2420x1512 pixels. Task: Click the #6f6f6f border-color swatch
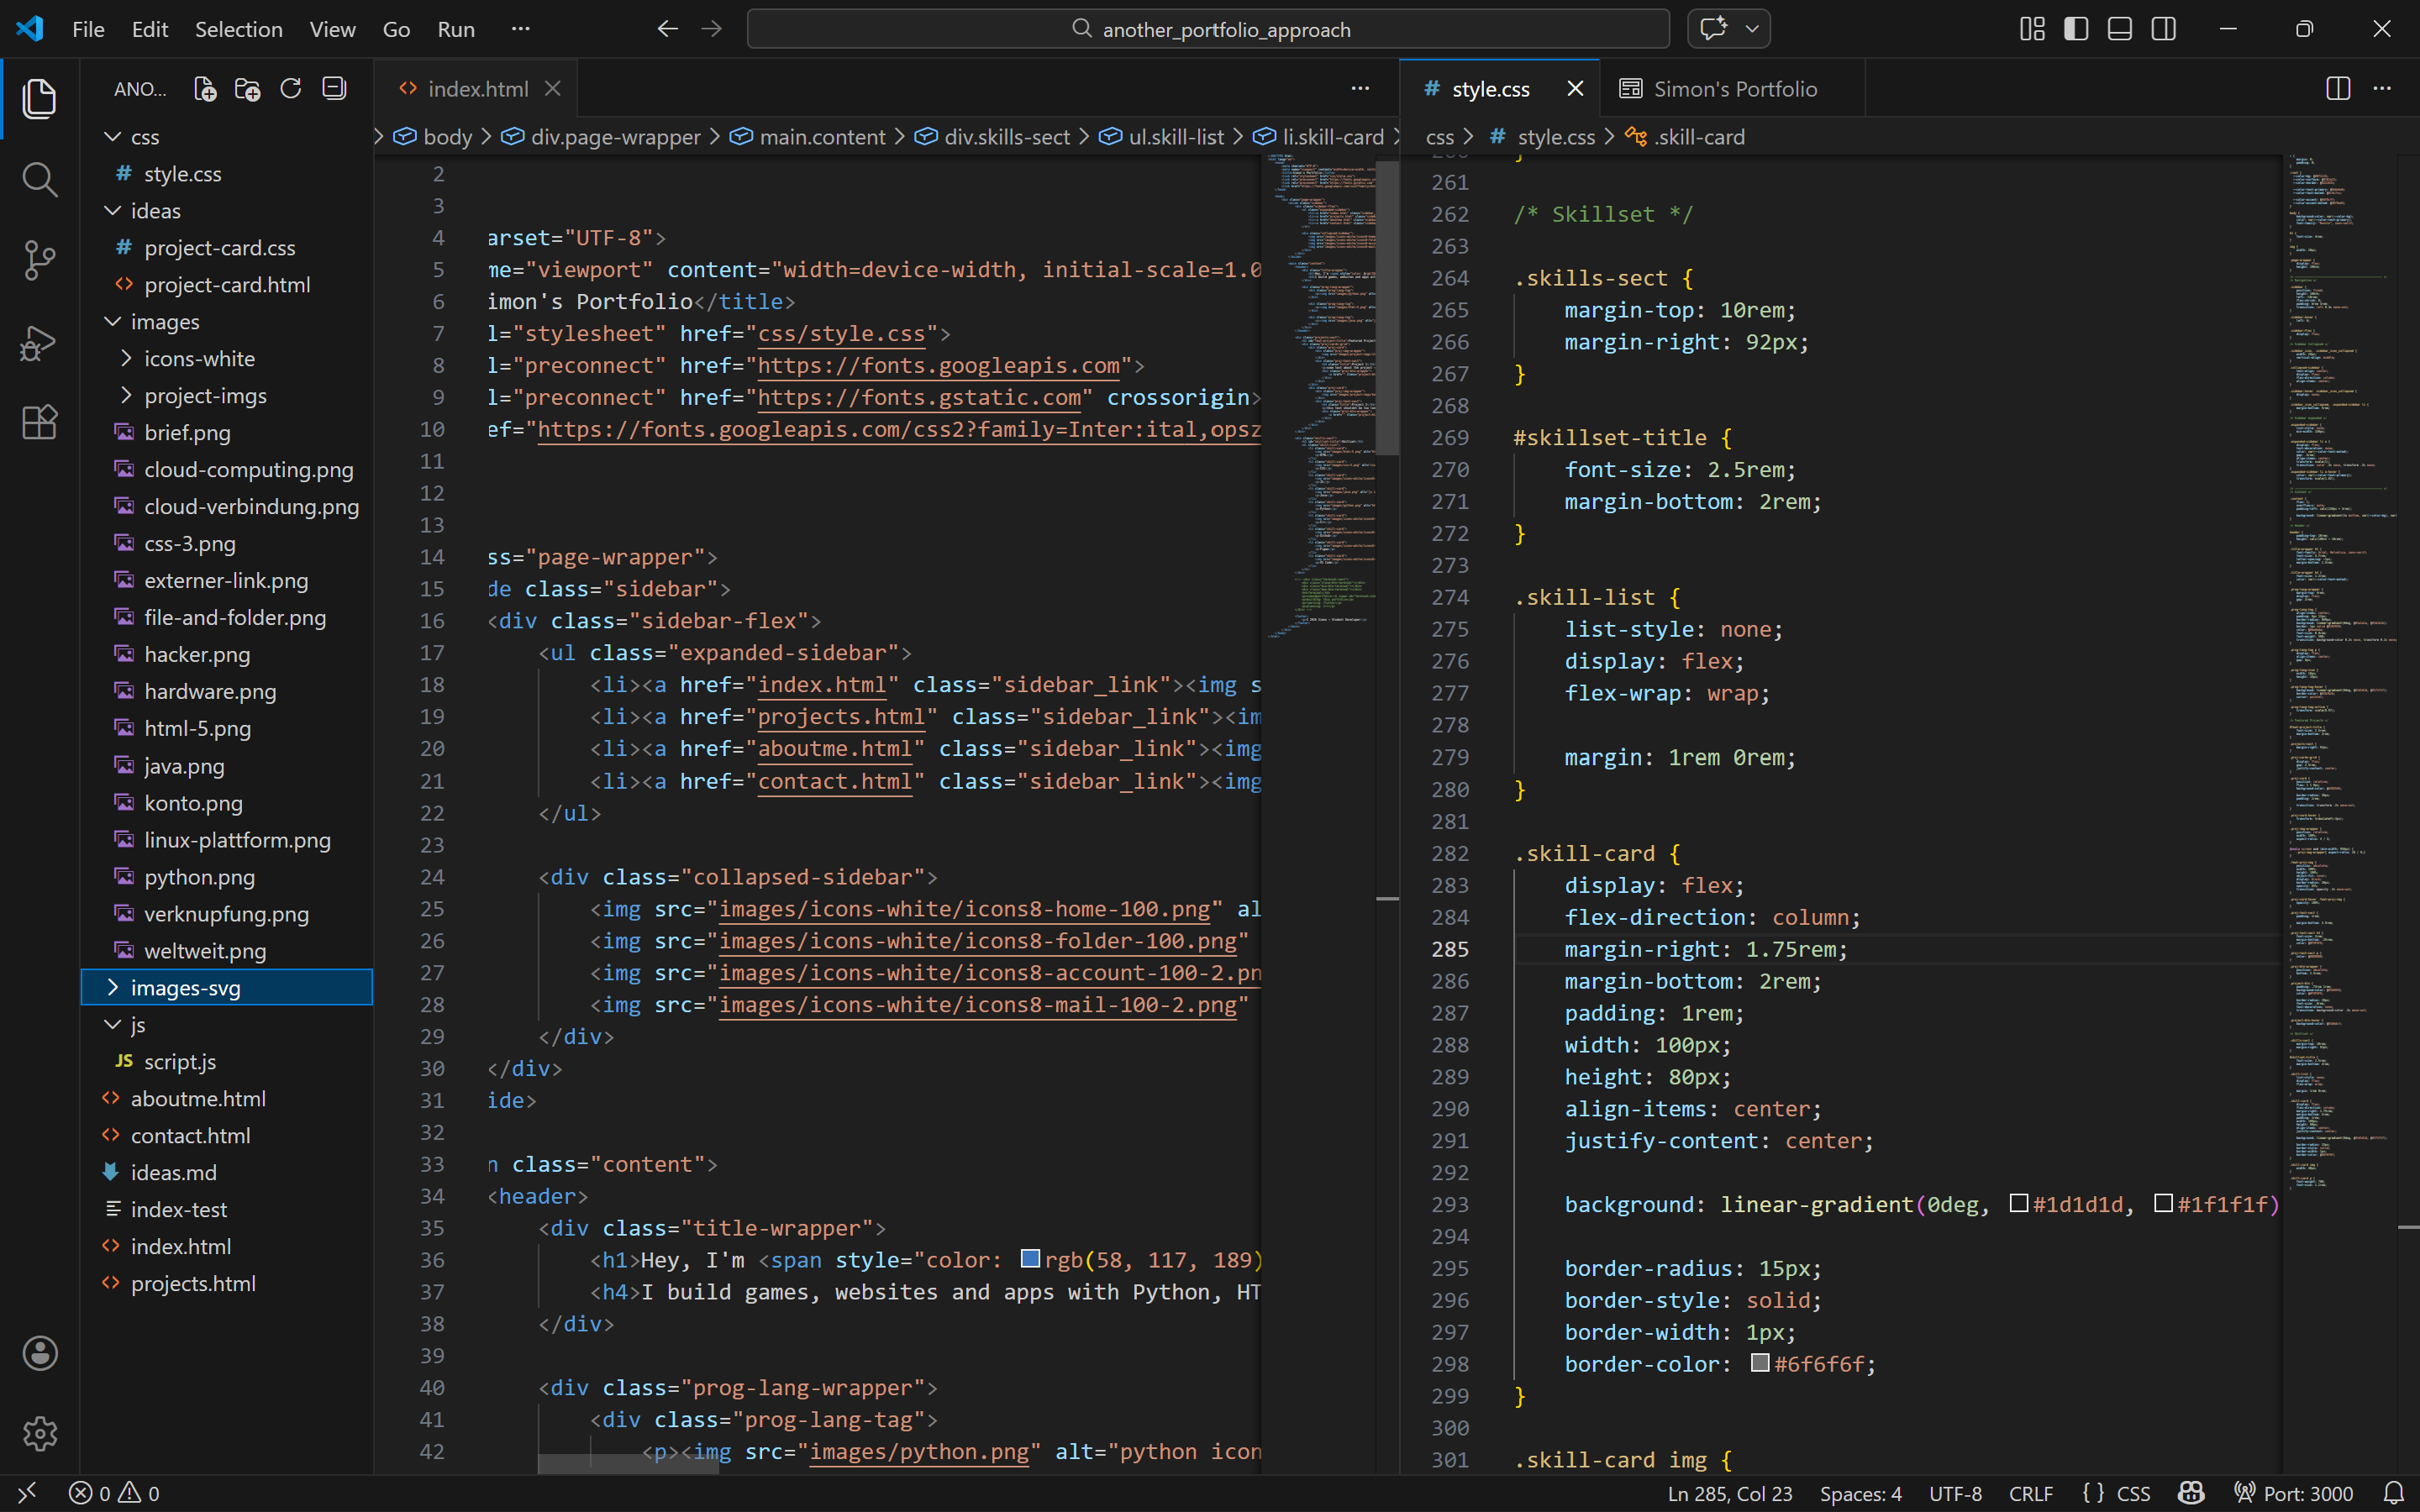(x=1760, y=1363)
